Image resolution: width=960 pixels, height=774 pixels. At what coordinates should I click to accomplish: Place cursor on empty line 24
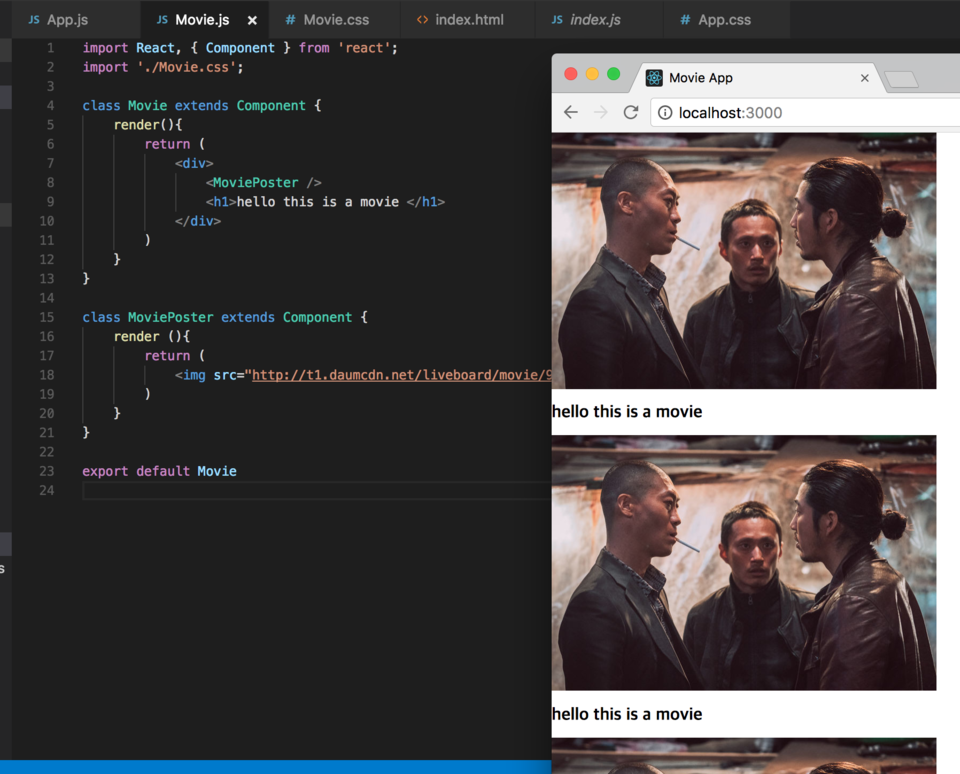317,490
